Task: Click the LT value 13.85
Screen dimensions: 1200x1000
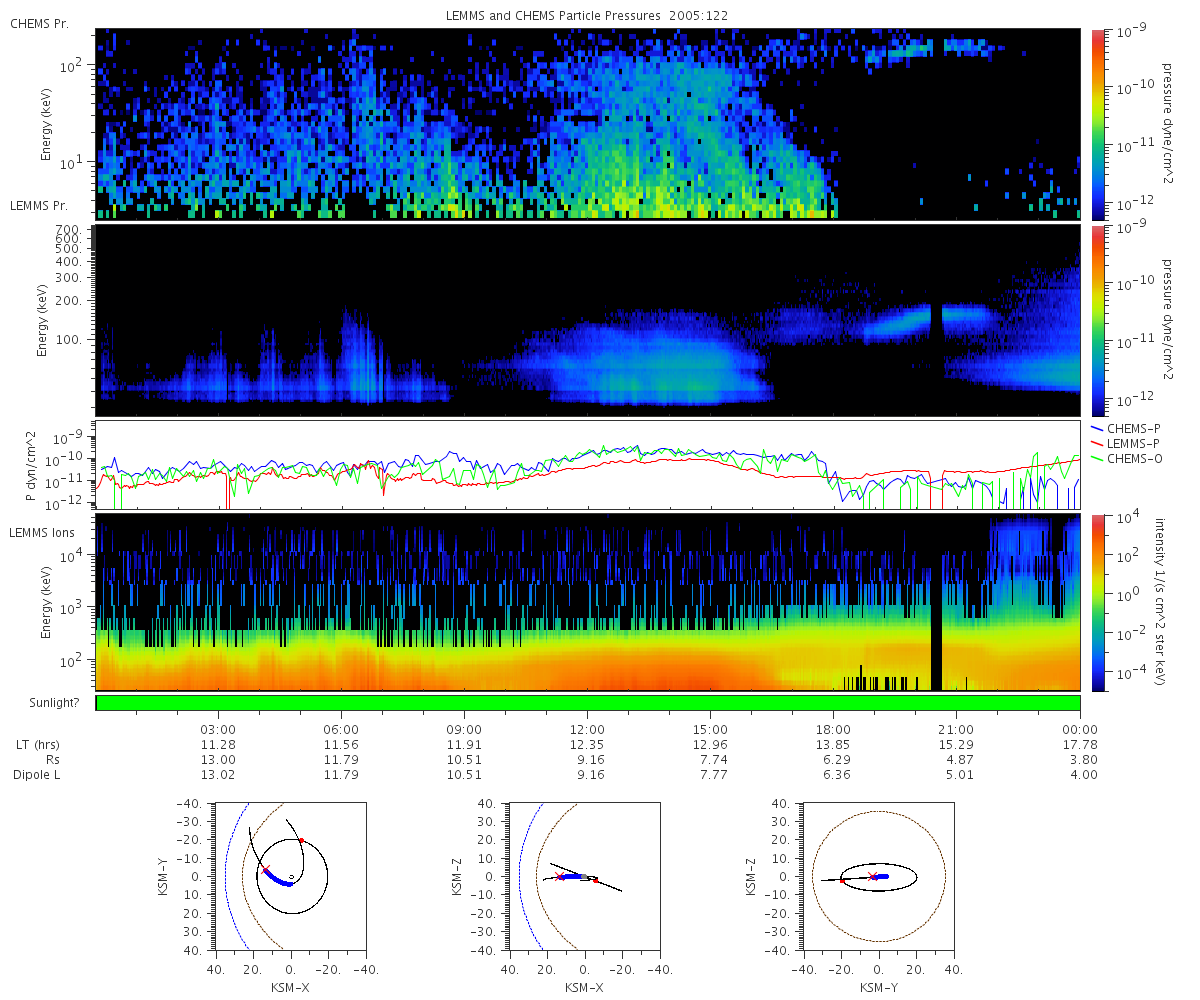Action: [x=833, y=745]
